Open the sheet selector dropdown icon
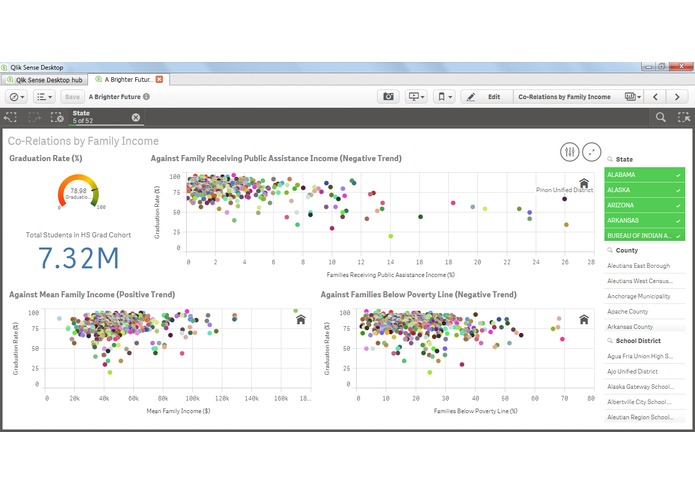Screen dimensions: 695x494 633,97
